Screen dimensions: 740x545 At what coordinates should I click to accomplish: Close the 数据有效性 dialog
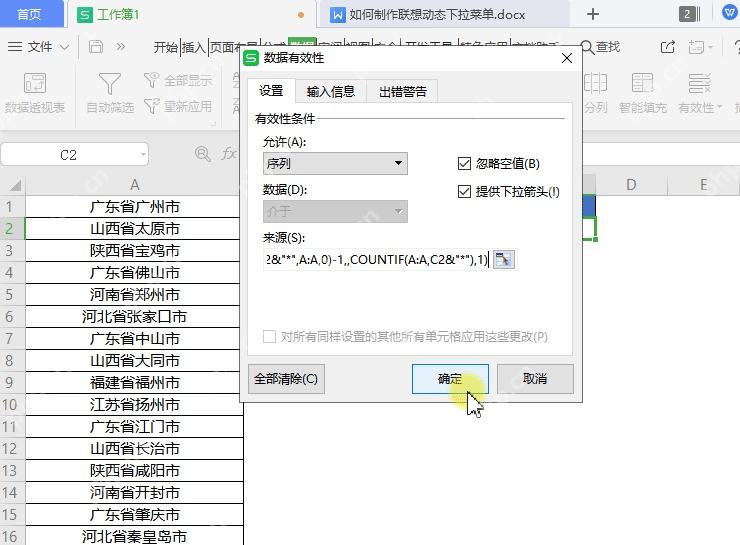pyautogui.click(x=567, y=58)
